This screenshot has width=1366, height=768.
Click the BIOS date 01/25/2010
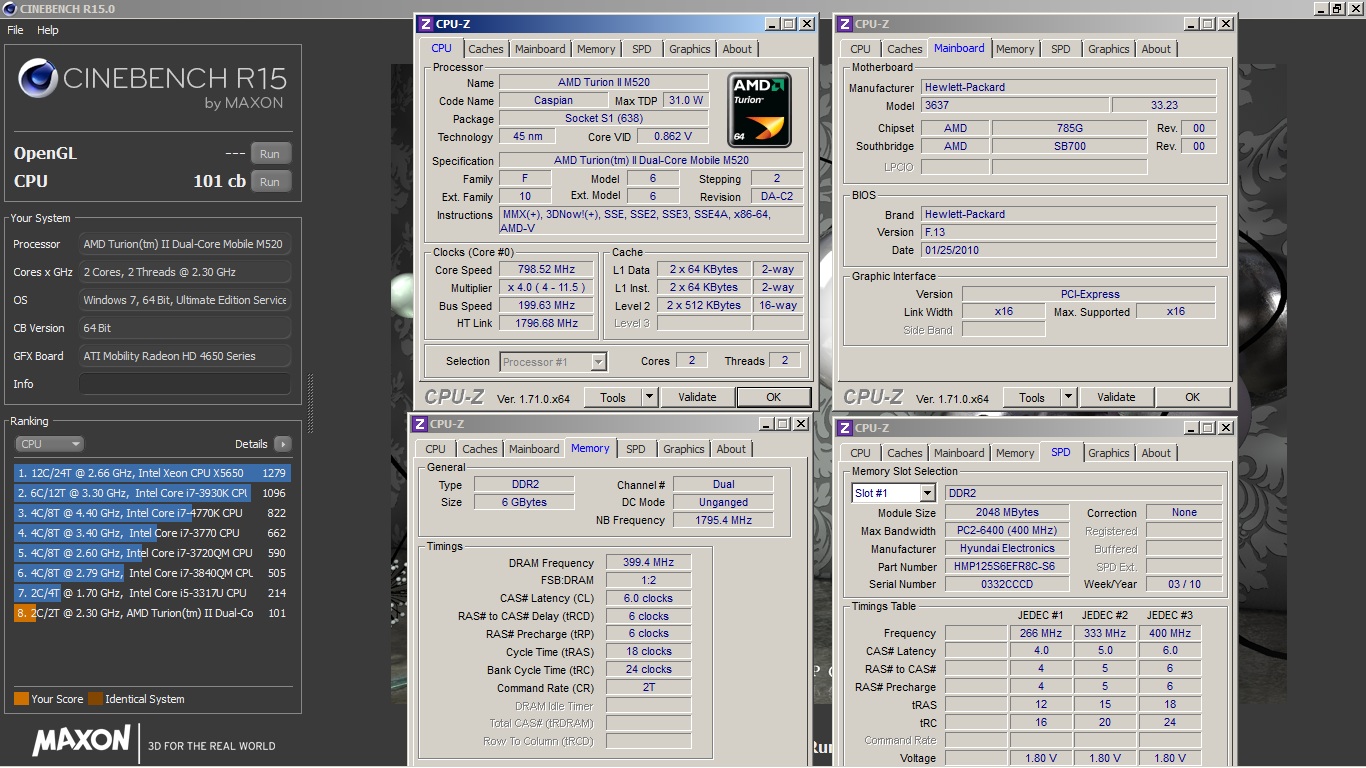[1068, 250]
